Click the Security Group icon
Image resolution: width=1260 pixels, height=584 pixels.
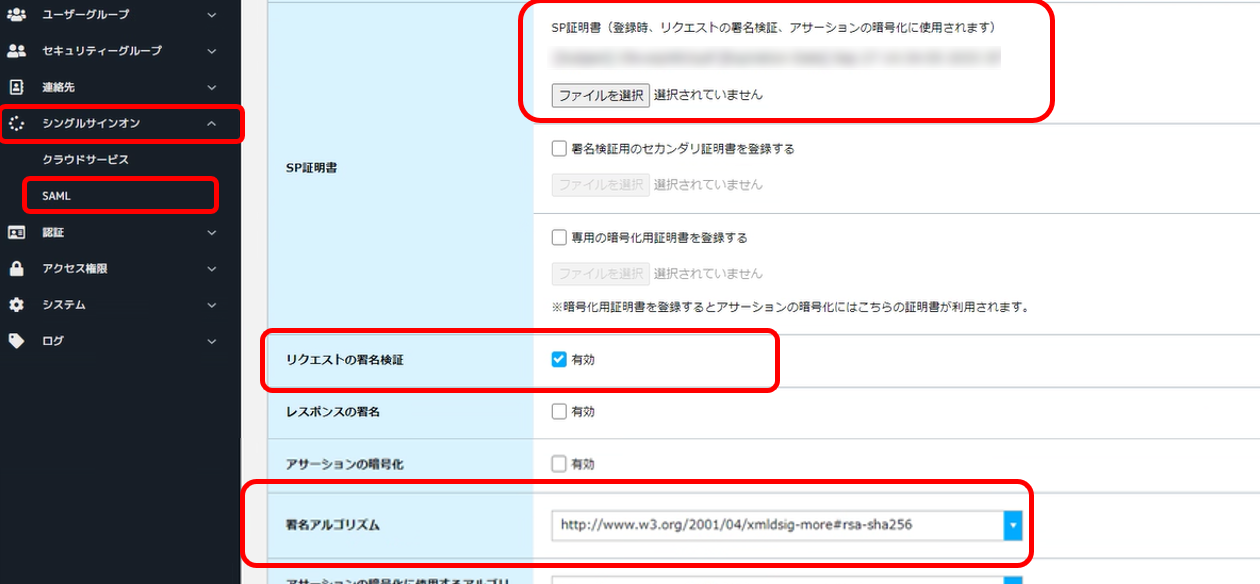click(16, 50)
